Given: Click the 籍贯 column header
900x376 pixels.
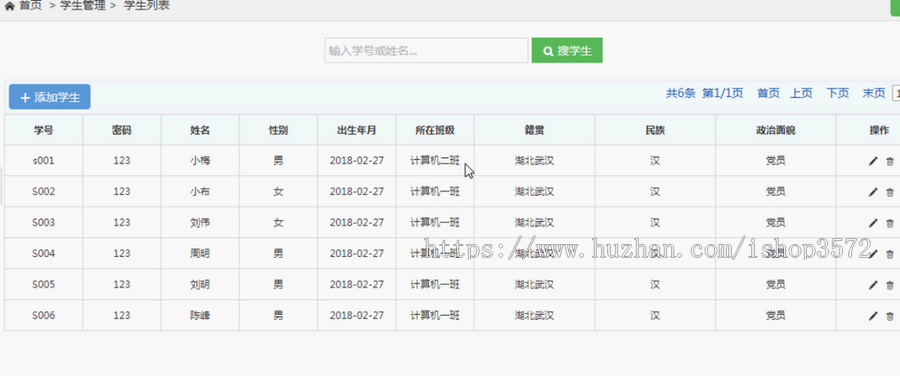Looking at the screenshot, I should (x=534, y=130).
